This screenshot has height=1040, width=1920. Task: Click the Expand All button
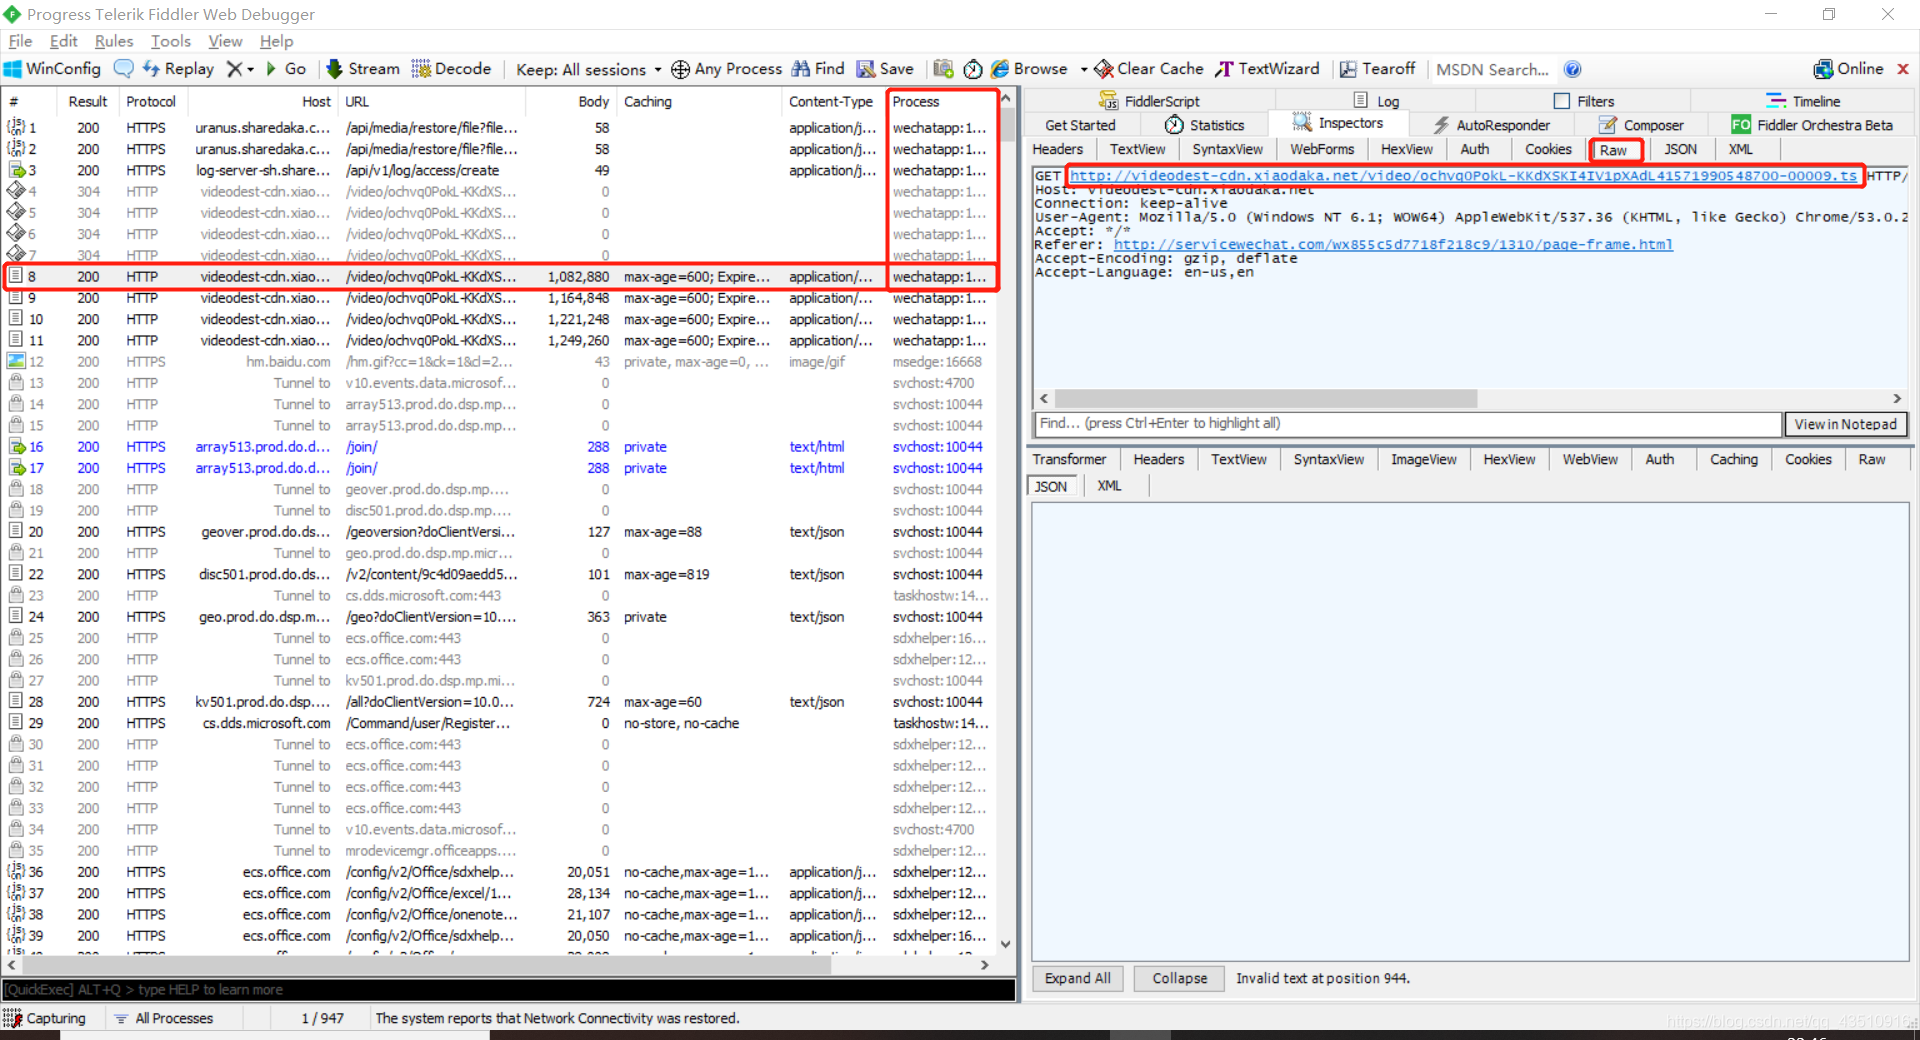tap(1078, 978)
